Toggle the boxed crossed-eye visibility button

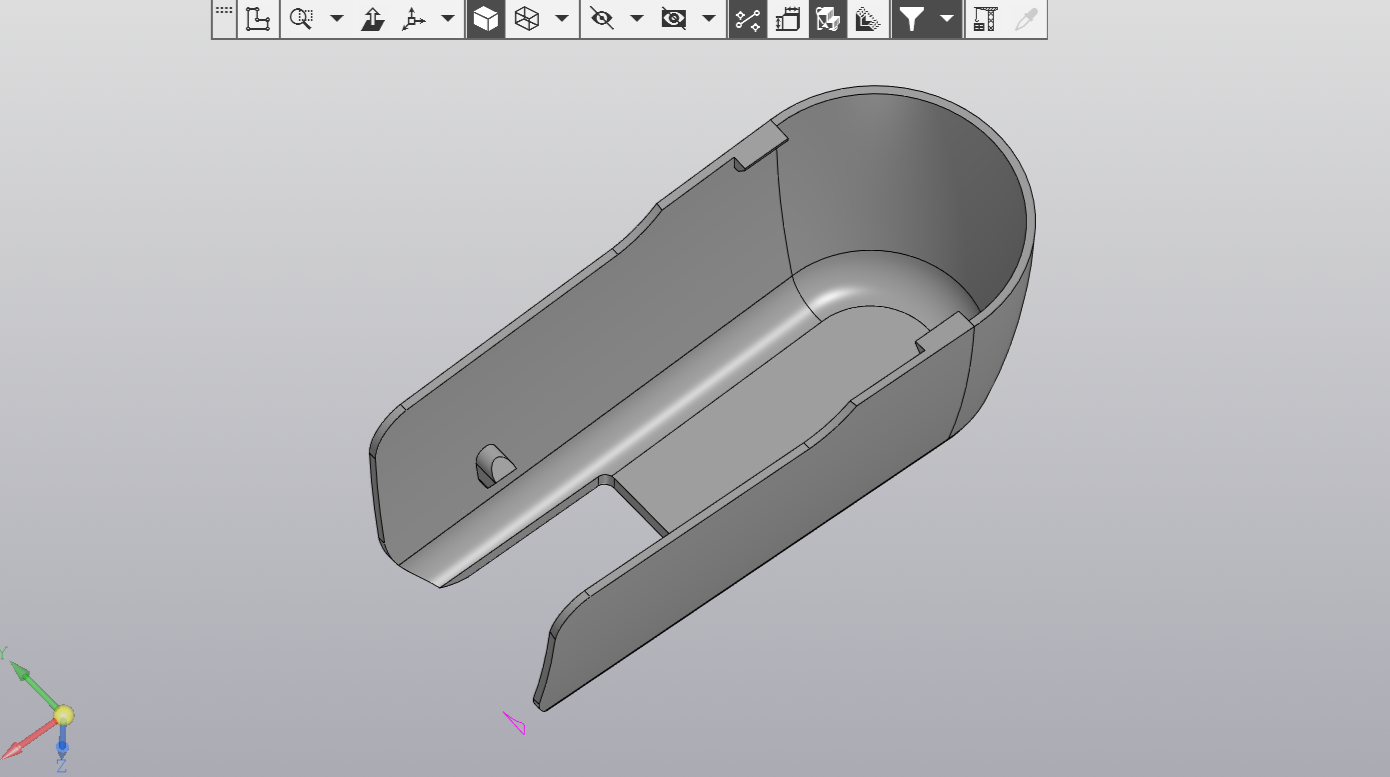[x=674, y=19]
